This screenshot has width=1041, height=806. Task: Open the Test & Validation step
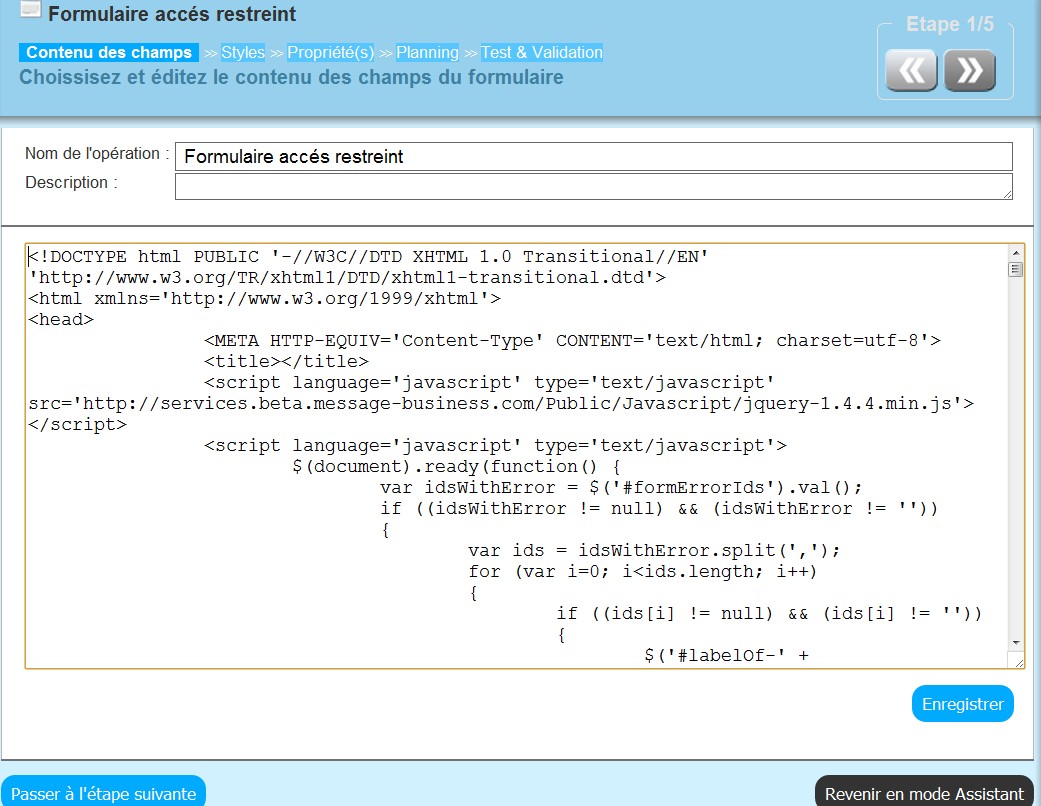(x=542, y=52)
